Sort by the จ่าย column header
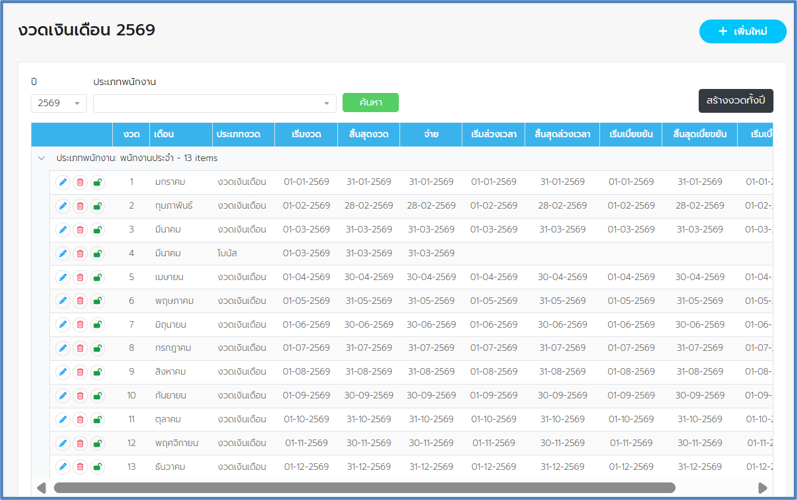Viewport: 797px width, 500px height. tap(431, 134)
